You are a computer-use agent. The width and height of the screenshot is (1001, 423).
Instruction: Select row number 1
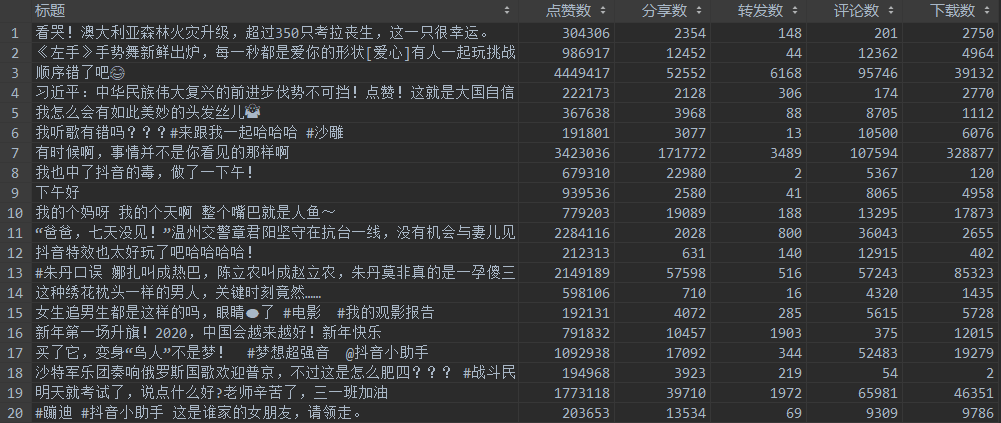pyautogui.click(x=15, y=33)
